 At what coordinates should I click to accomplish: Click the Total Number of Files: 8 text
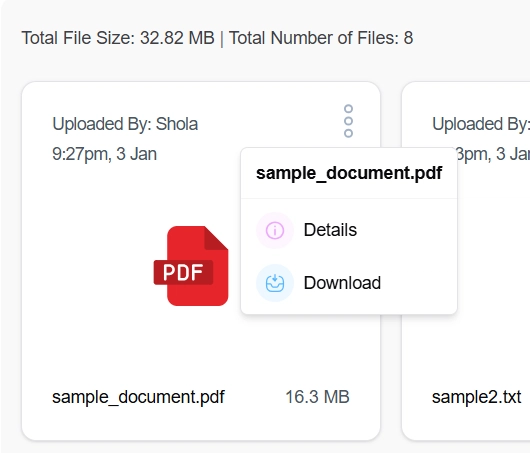(321, 38)
